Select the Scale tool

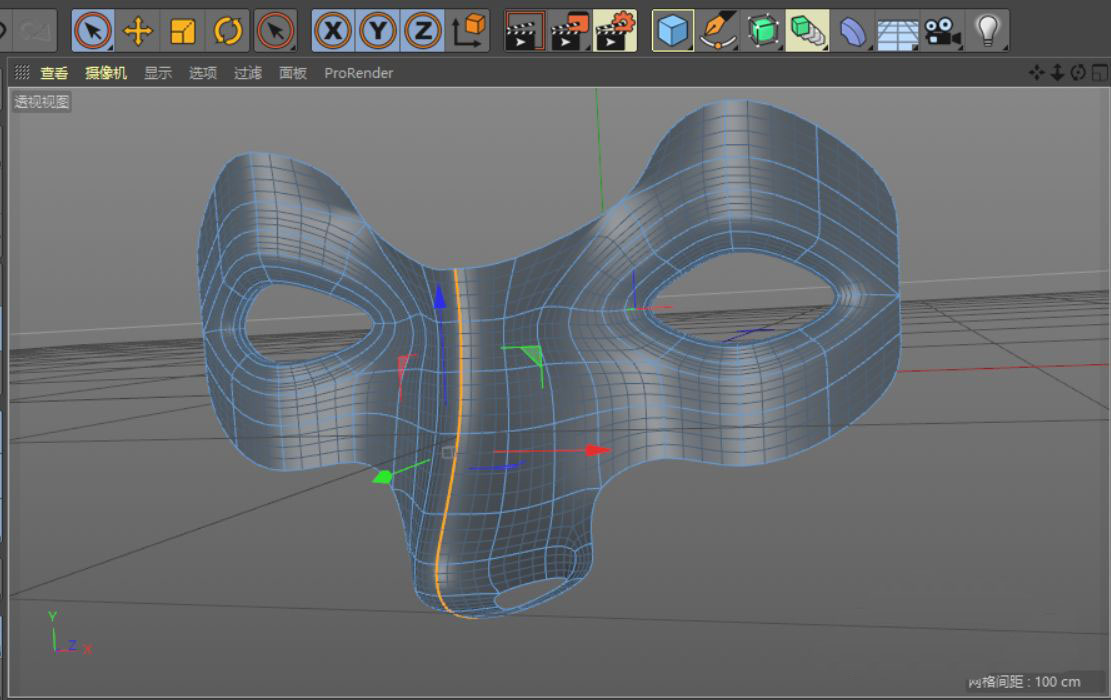coord(183,32)
